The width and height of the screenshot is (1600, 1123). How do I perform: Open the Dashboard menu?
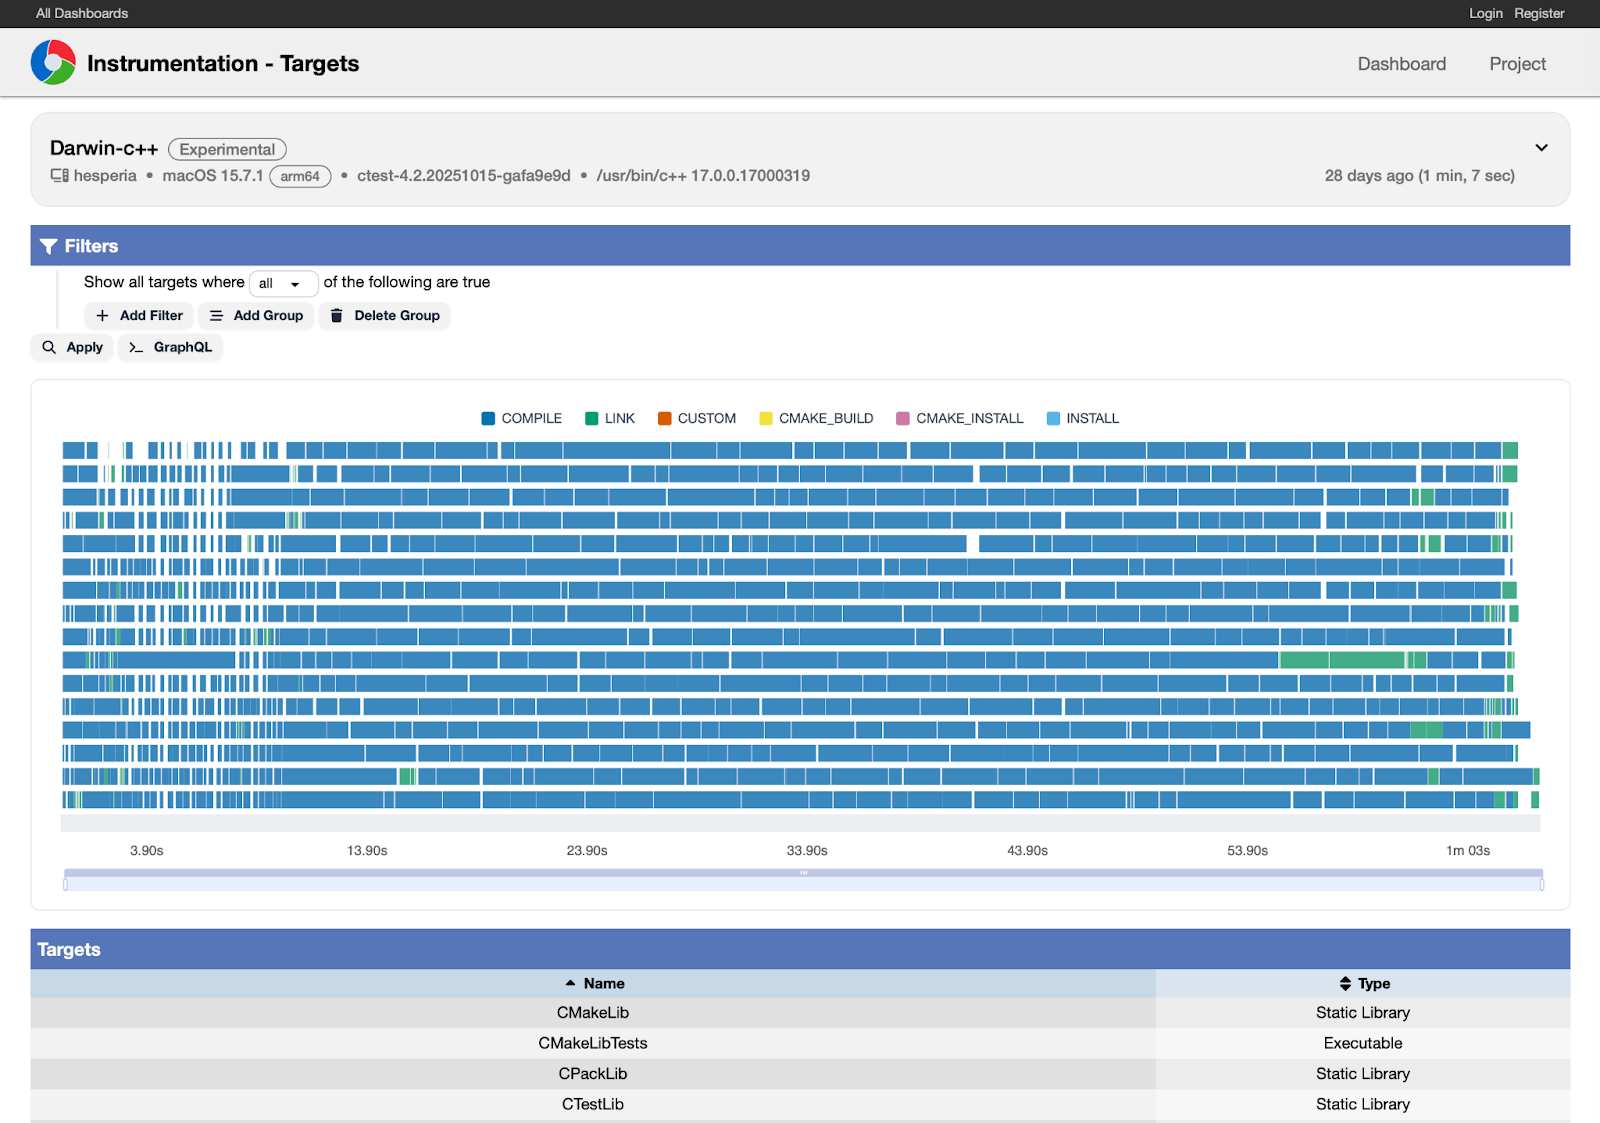[1401, 64]
